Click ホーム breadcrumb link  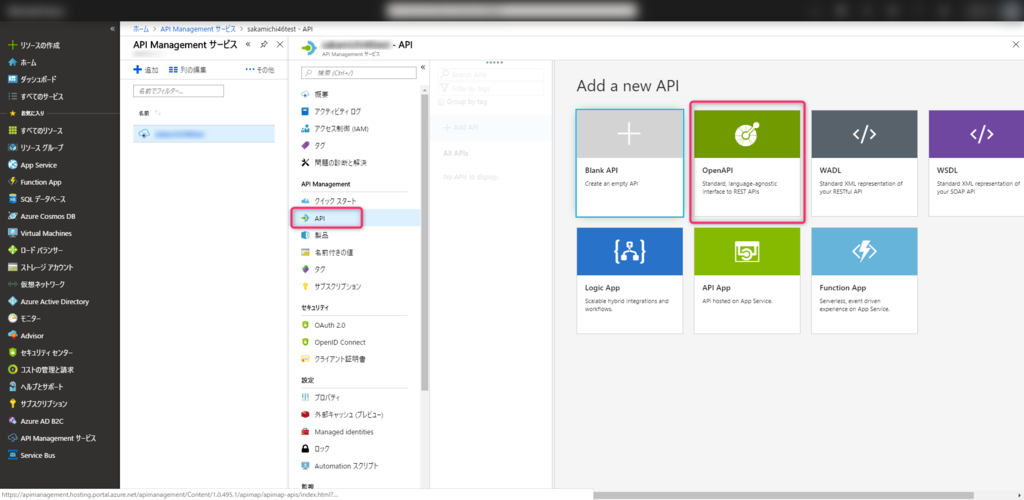pos(140,29)
